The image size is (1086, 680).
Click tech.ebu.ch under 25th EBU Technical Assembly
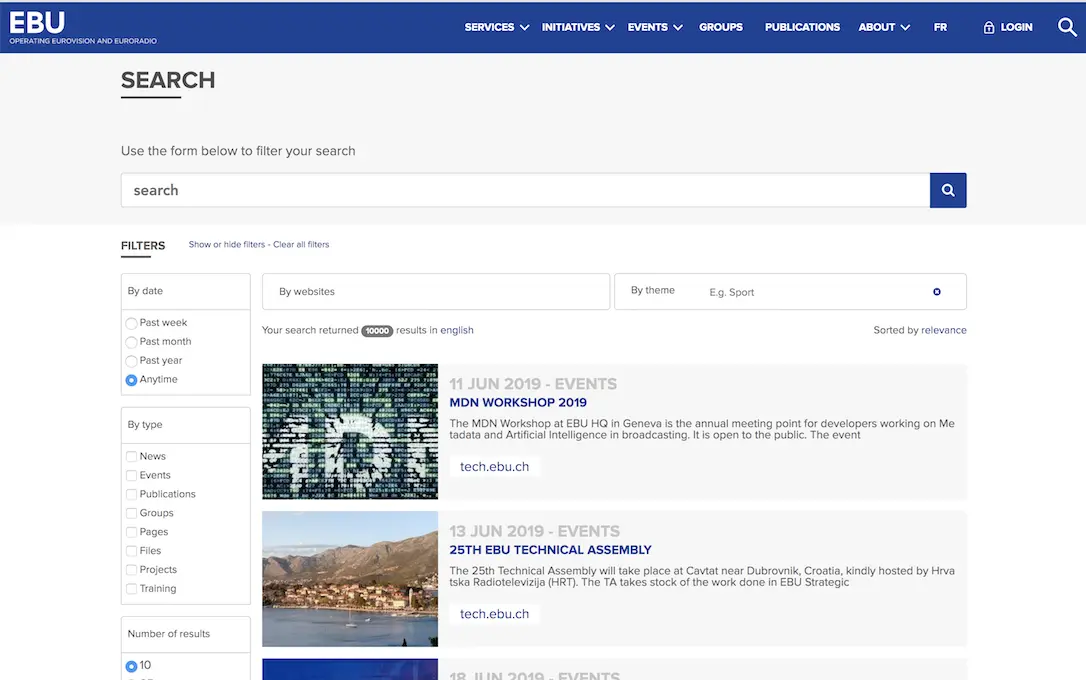tap(495, 614)
